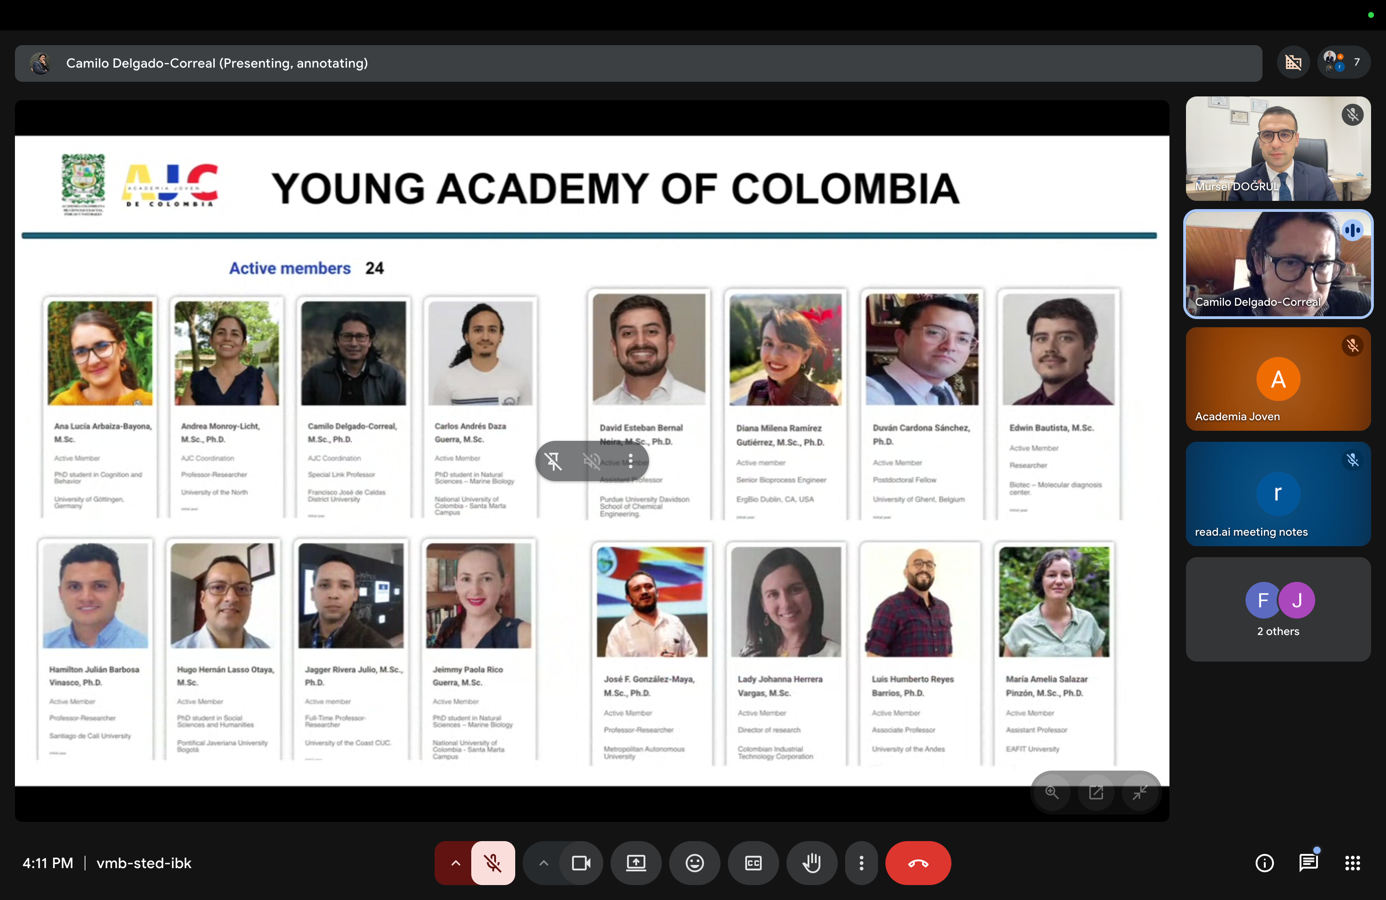Click the Present now screen share icon
Screen dimensions: 1386x900
[636, 863]
